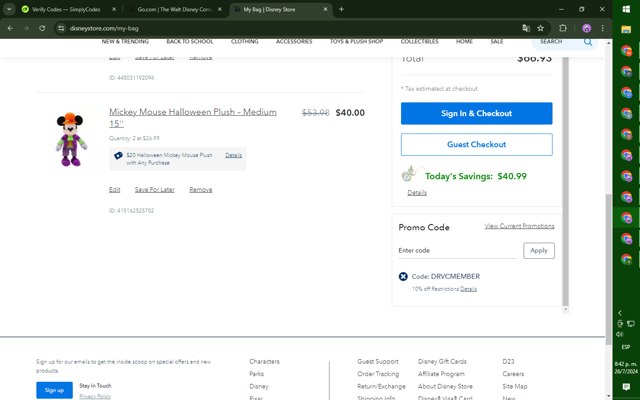Edit the Mickey Mouse Halloween Plush item

pyautogui.click(x=115, y=190)
